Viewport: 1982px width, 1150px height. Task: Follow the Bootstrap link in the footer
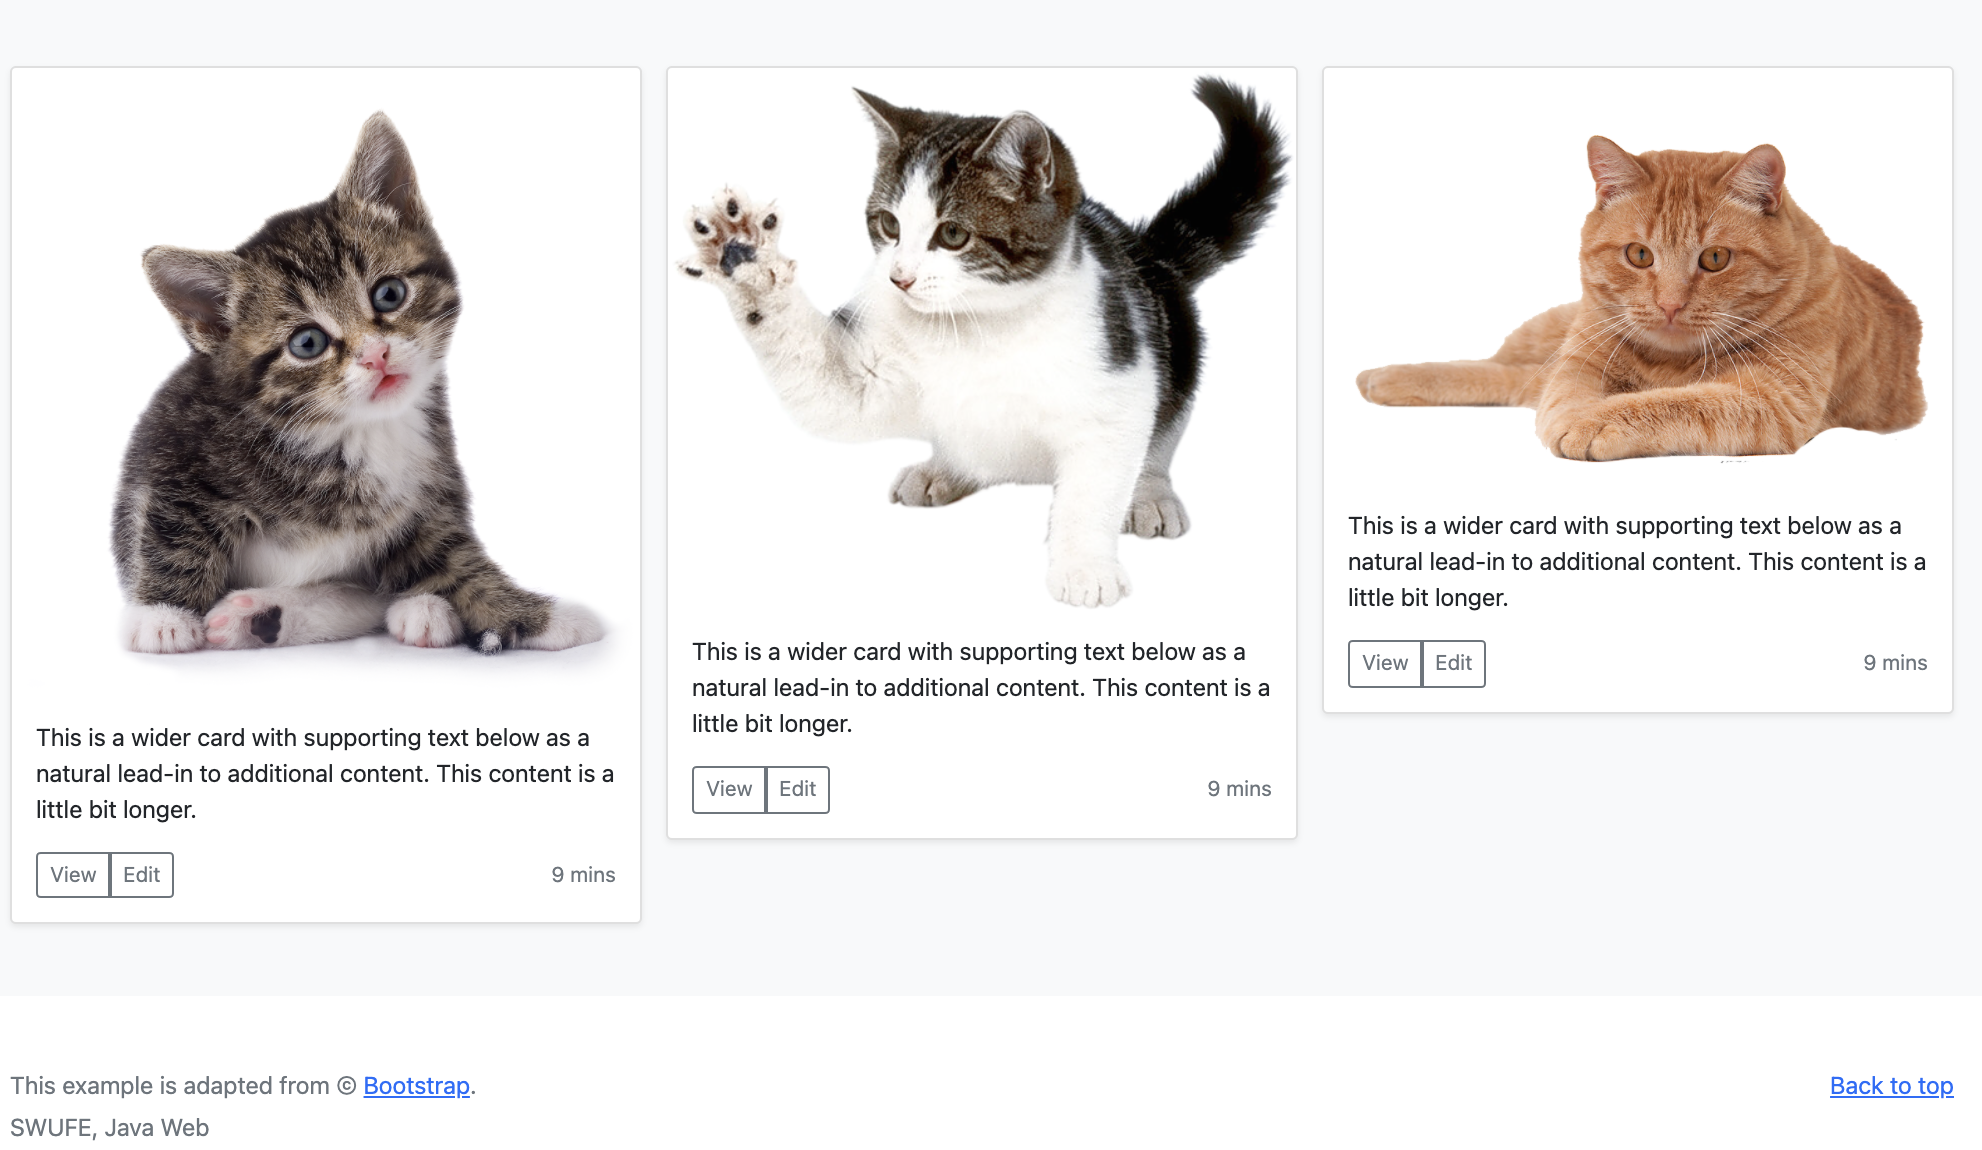tap(416, 1086)
